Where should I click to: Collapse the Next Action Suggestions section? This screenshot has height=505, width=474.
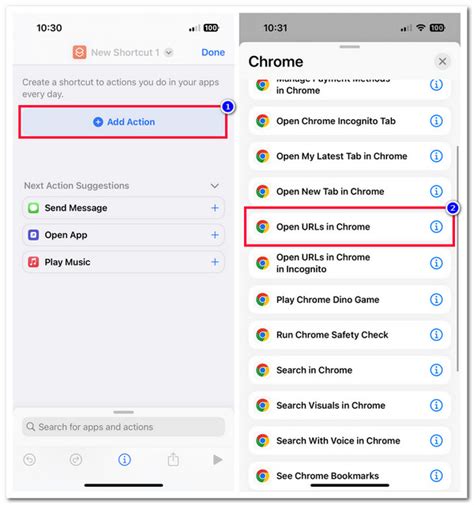pos(215,186)
